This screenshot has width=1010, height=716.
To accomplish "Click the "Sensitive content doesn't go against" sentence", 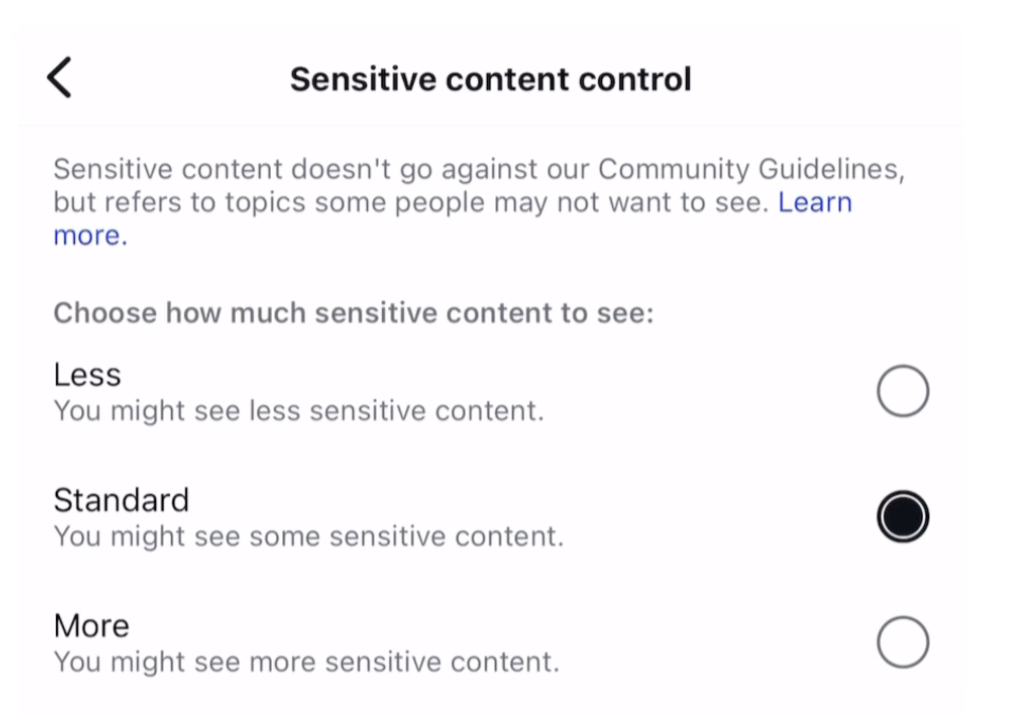I will pos(300,169).
